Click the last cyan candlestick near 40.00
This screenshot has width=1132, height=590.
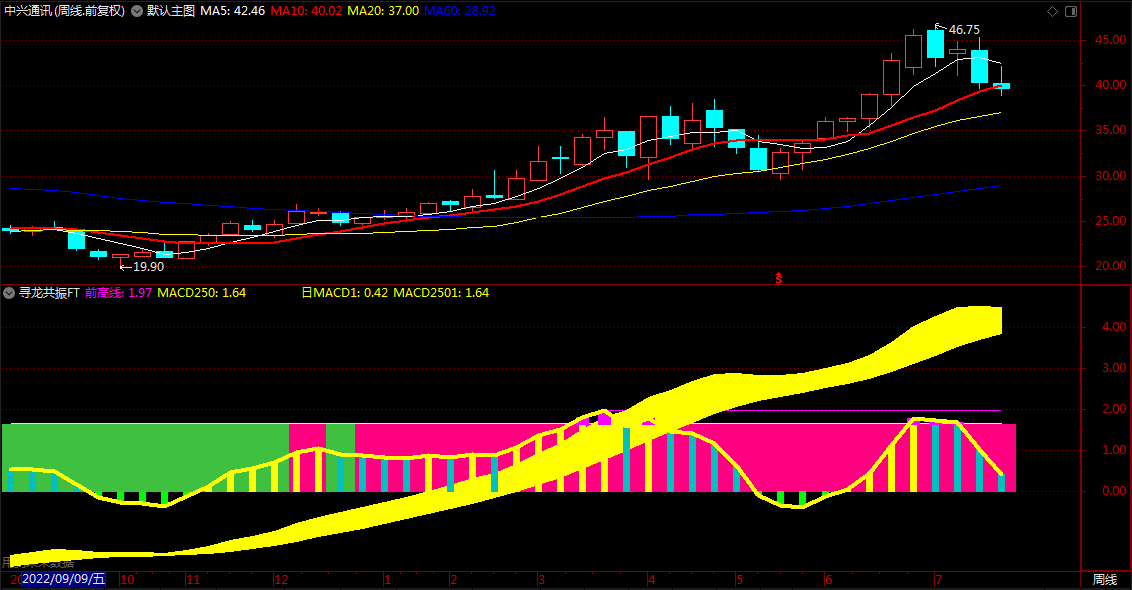pos(1001,86)
